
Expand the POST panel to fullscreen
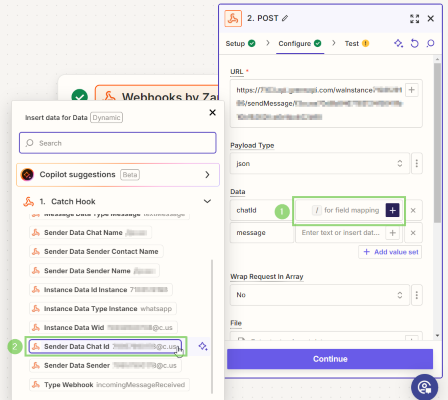pyautogui.click(x=414, y=19)
